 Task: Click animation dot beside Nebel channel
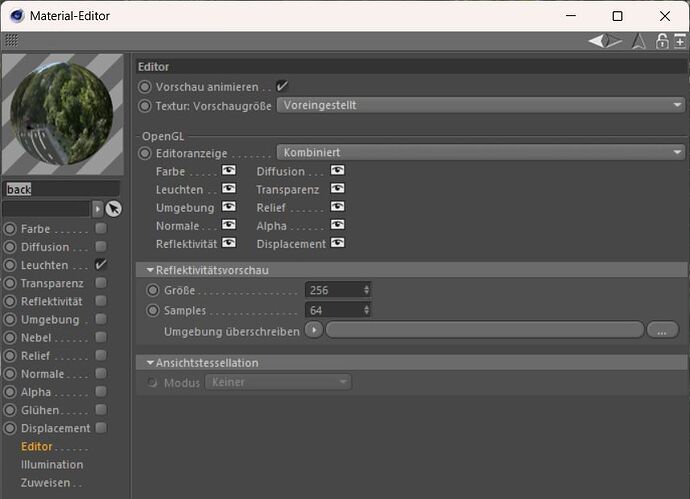click(10, 338)
